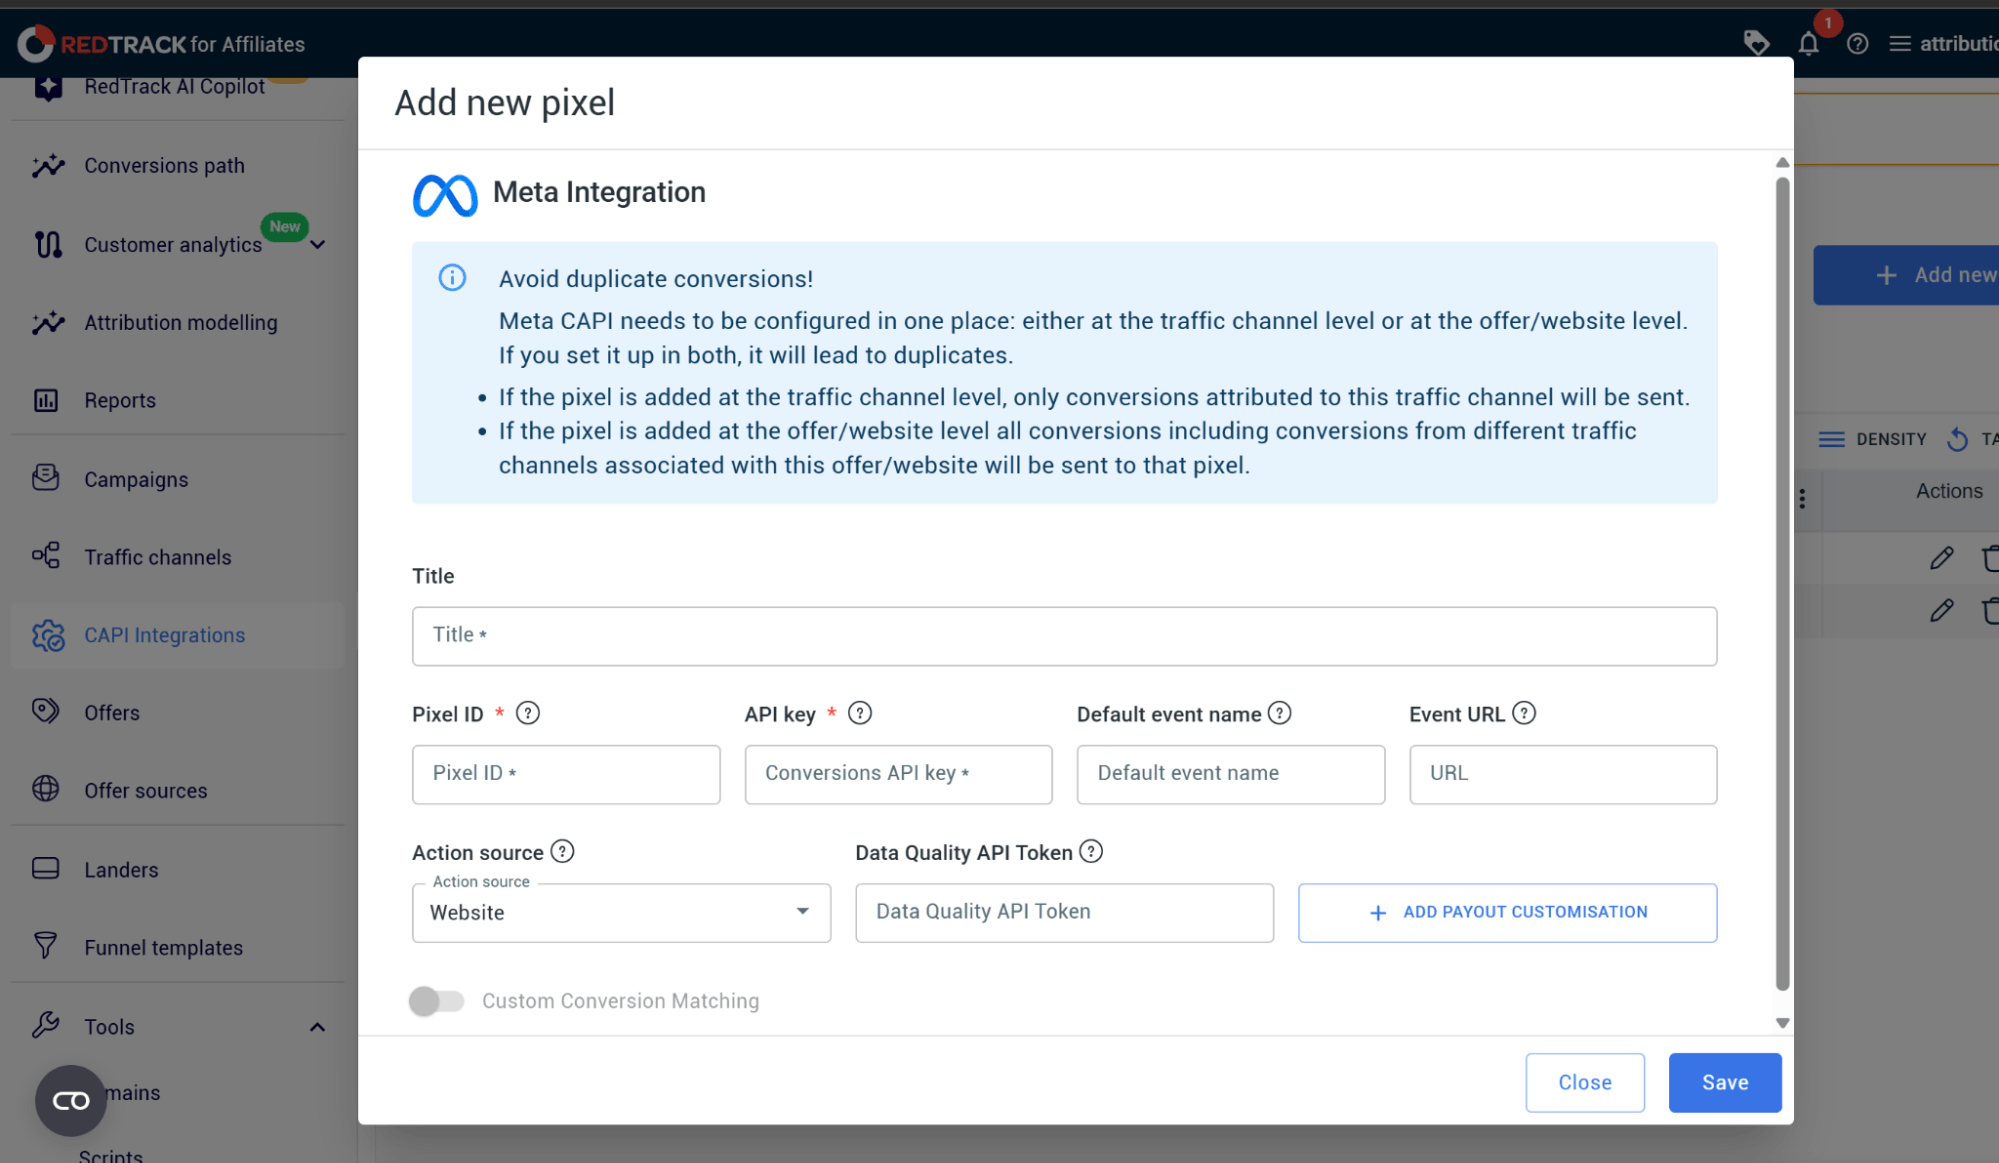Open the table column options dots

tap(1802, 499)
